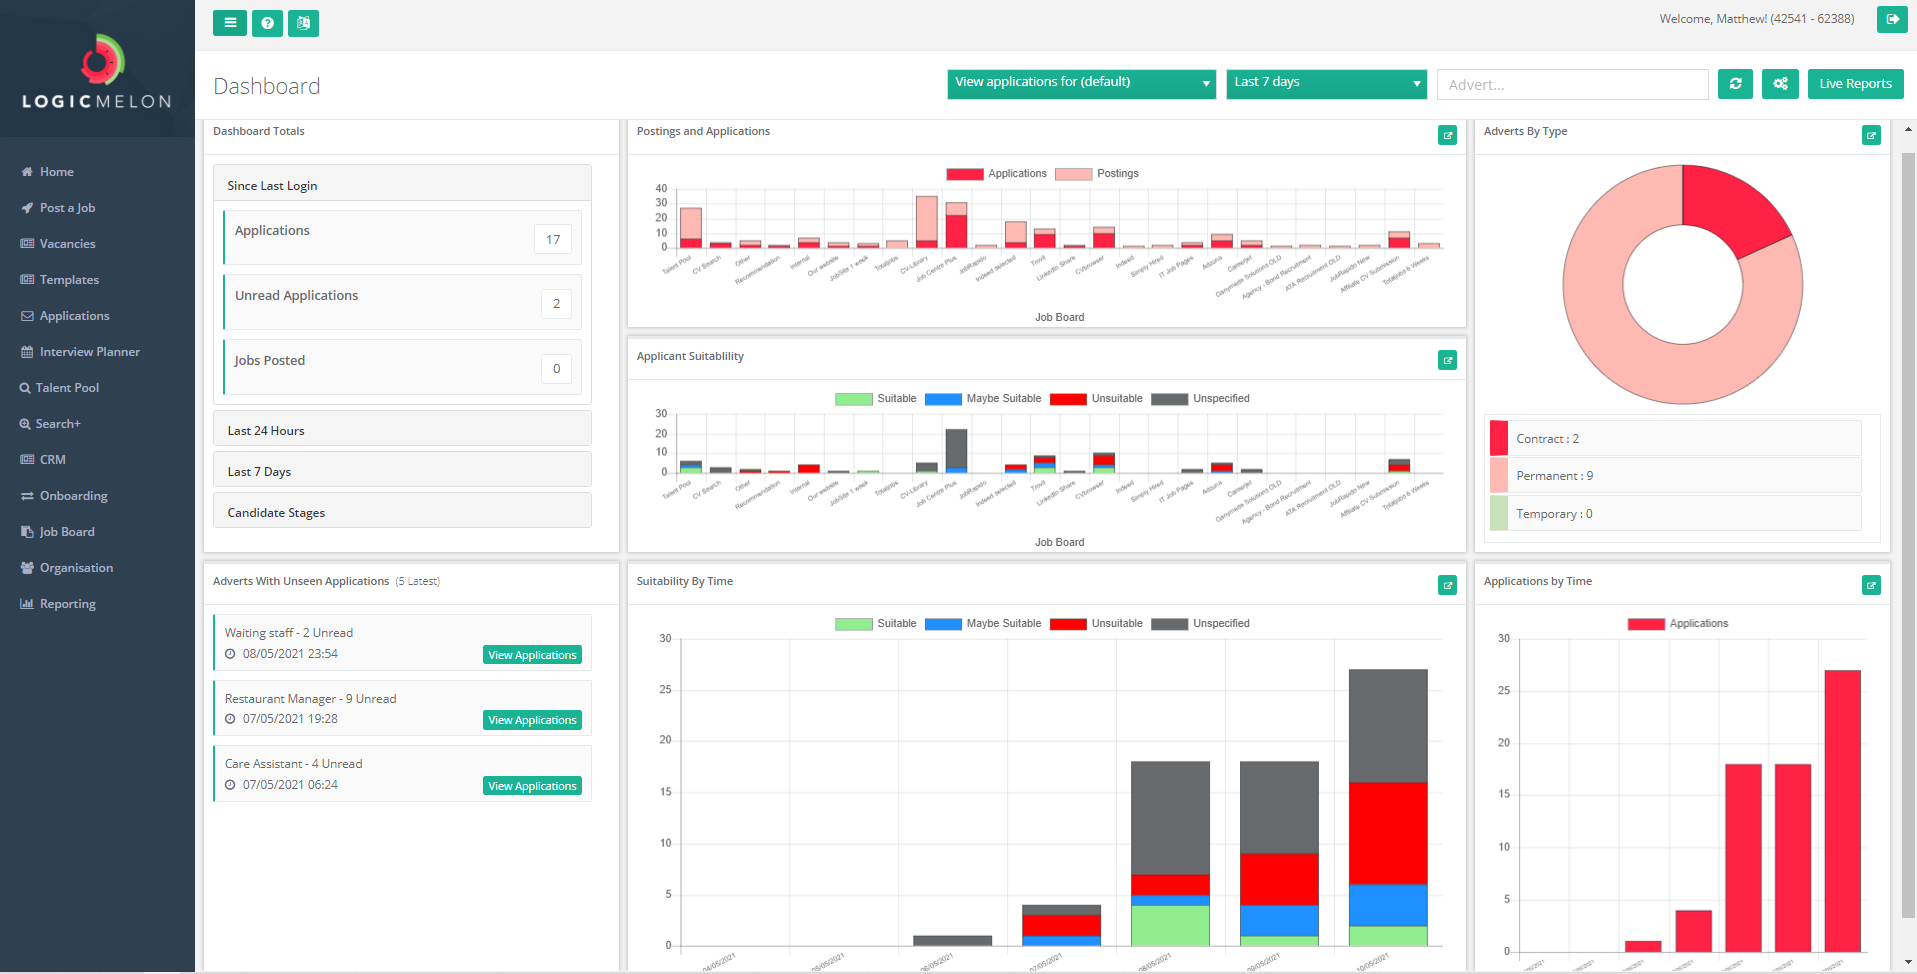The image size is (1917, 974).
Task: Click the logout icon at top right
Action: point(1892,19)
